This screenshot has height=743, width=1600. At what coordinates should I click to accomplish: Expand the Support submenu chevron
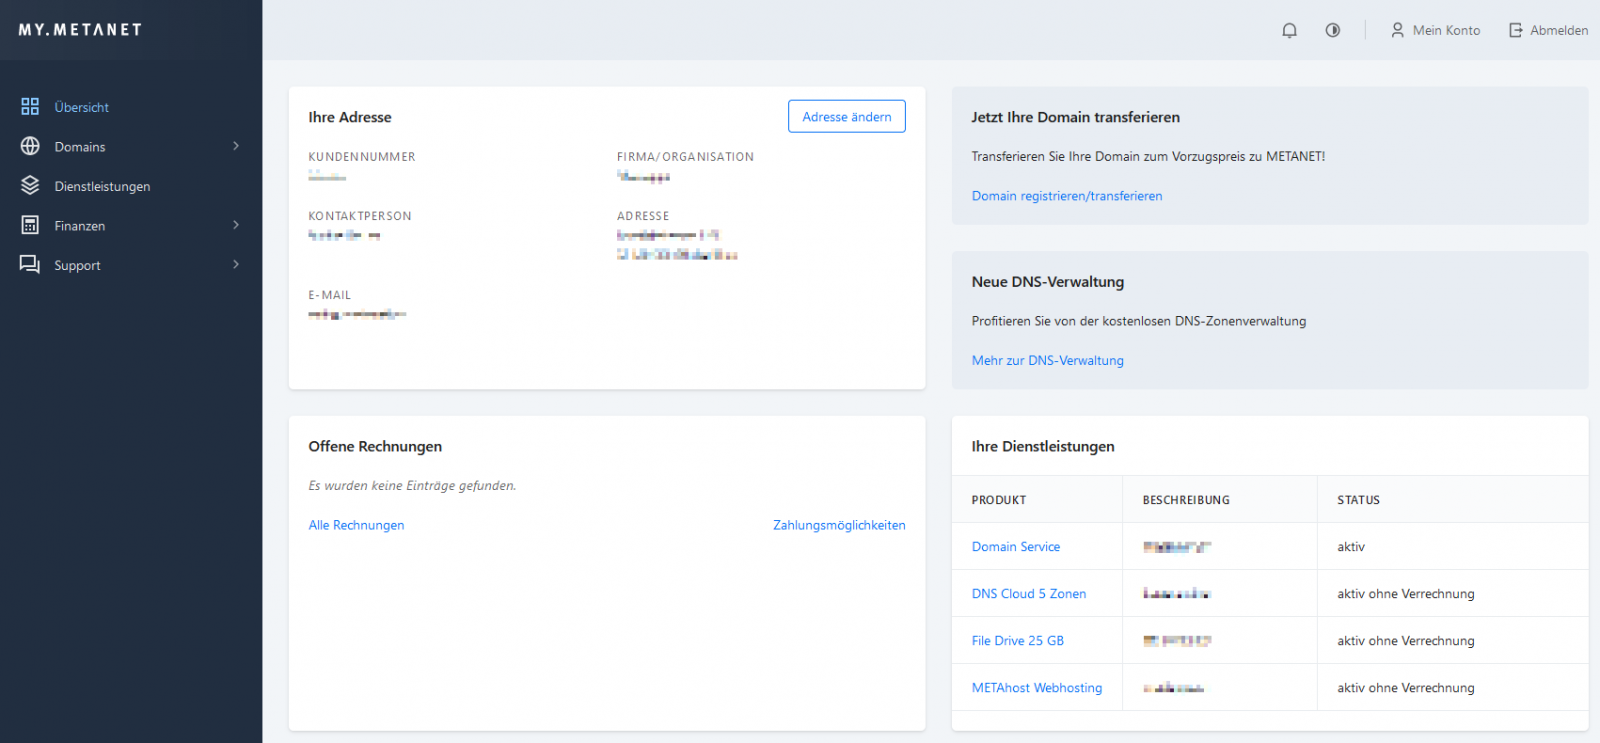click(x=236, y=265)
